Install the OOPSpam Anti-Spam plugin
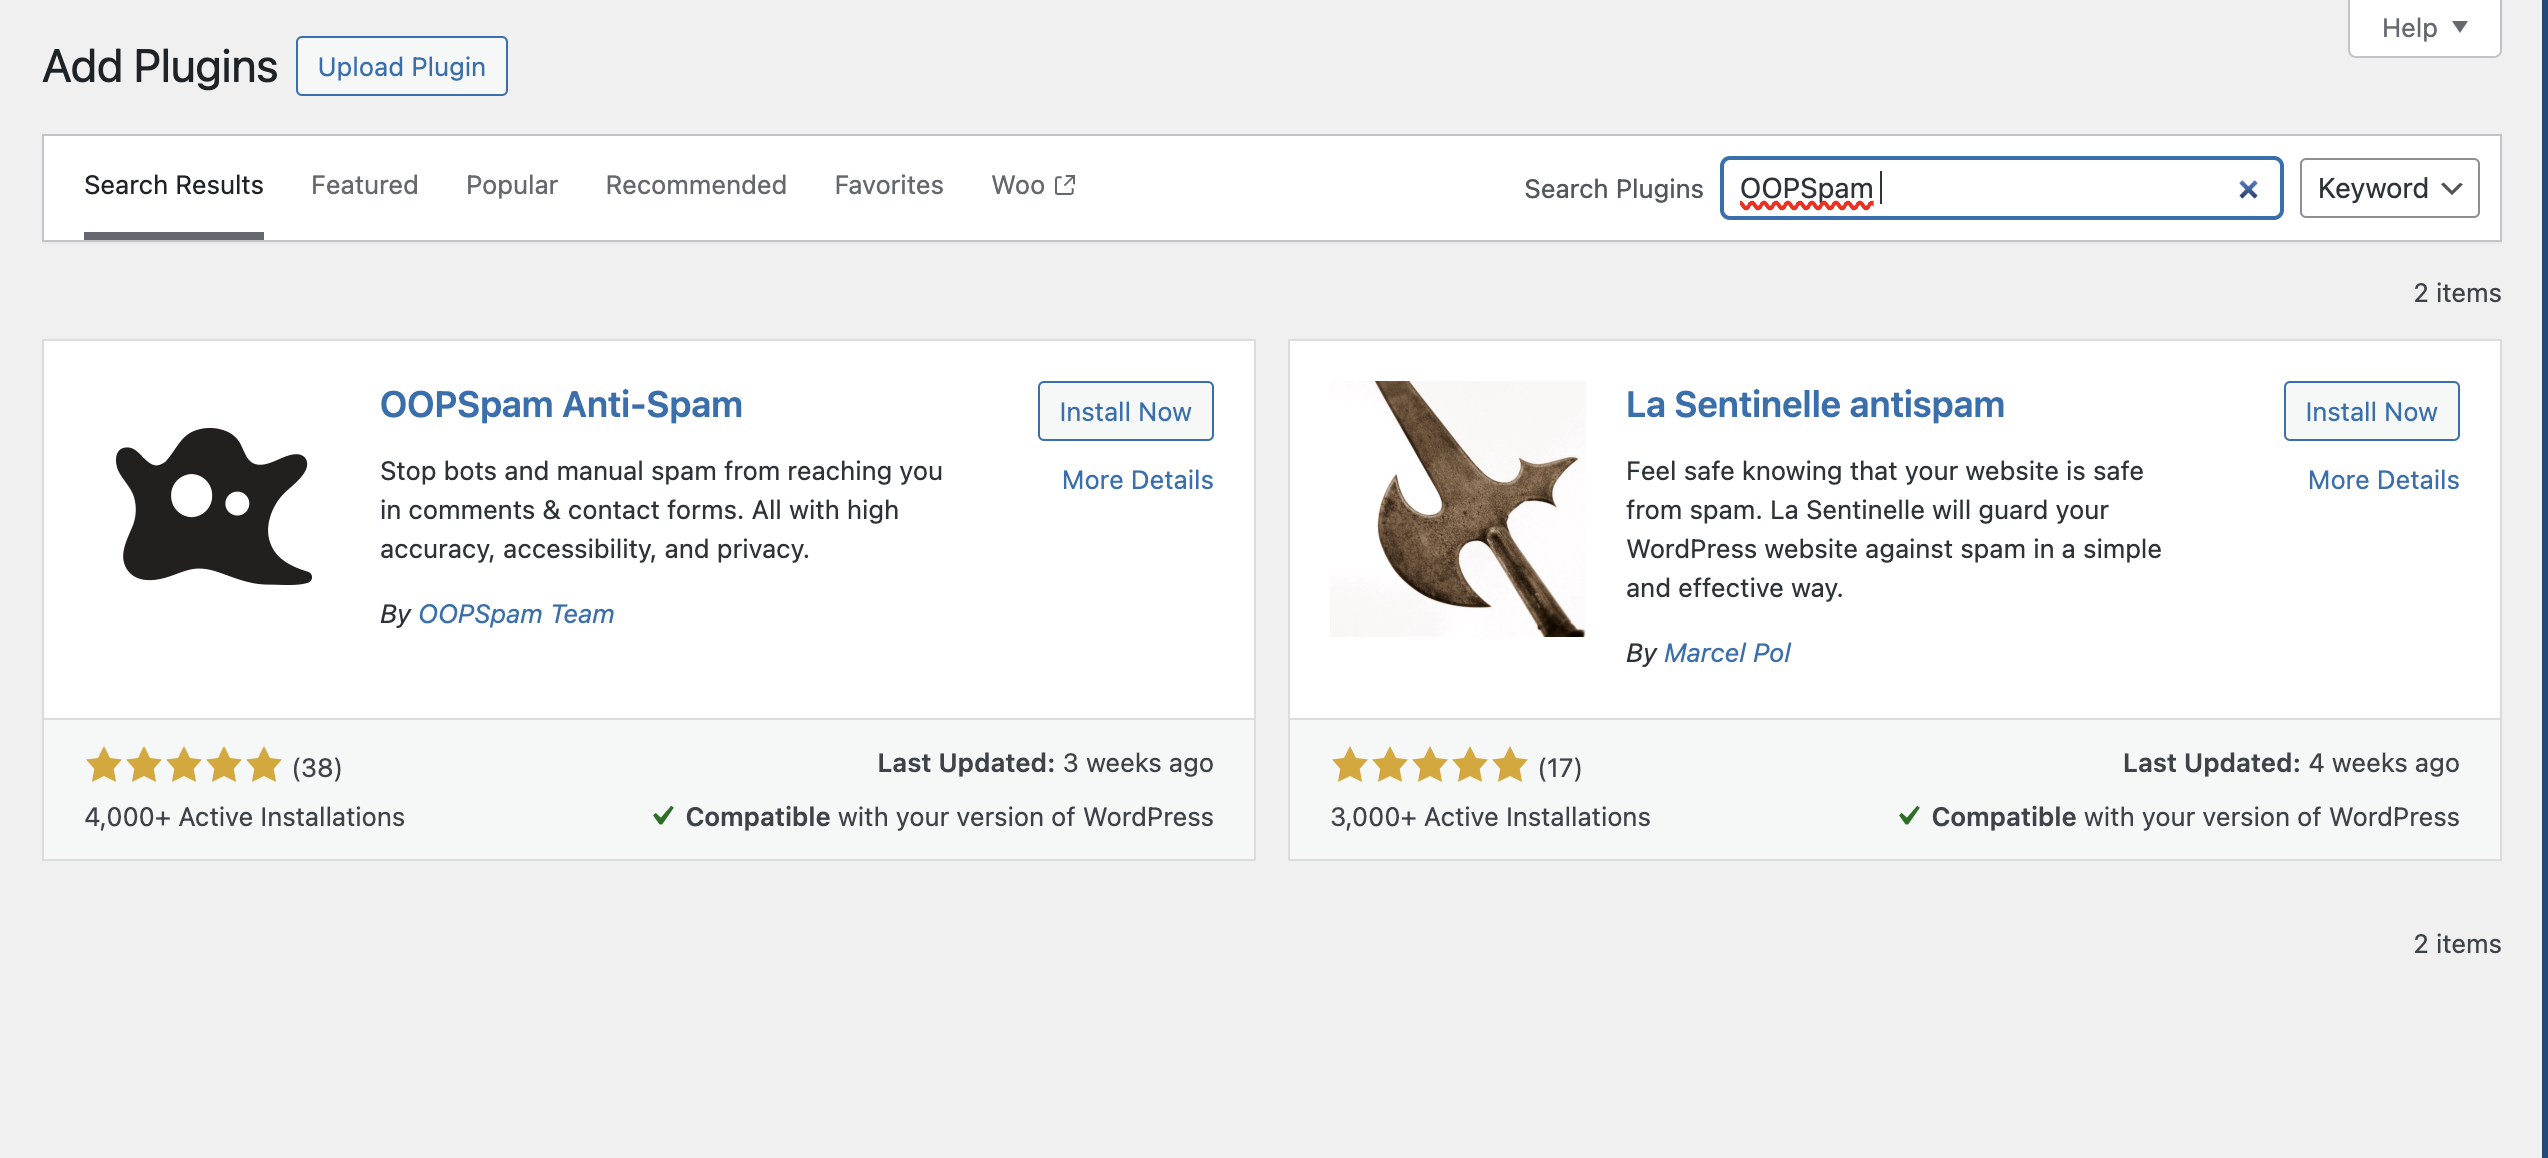 [1124, 411]
